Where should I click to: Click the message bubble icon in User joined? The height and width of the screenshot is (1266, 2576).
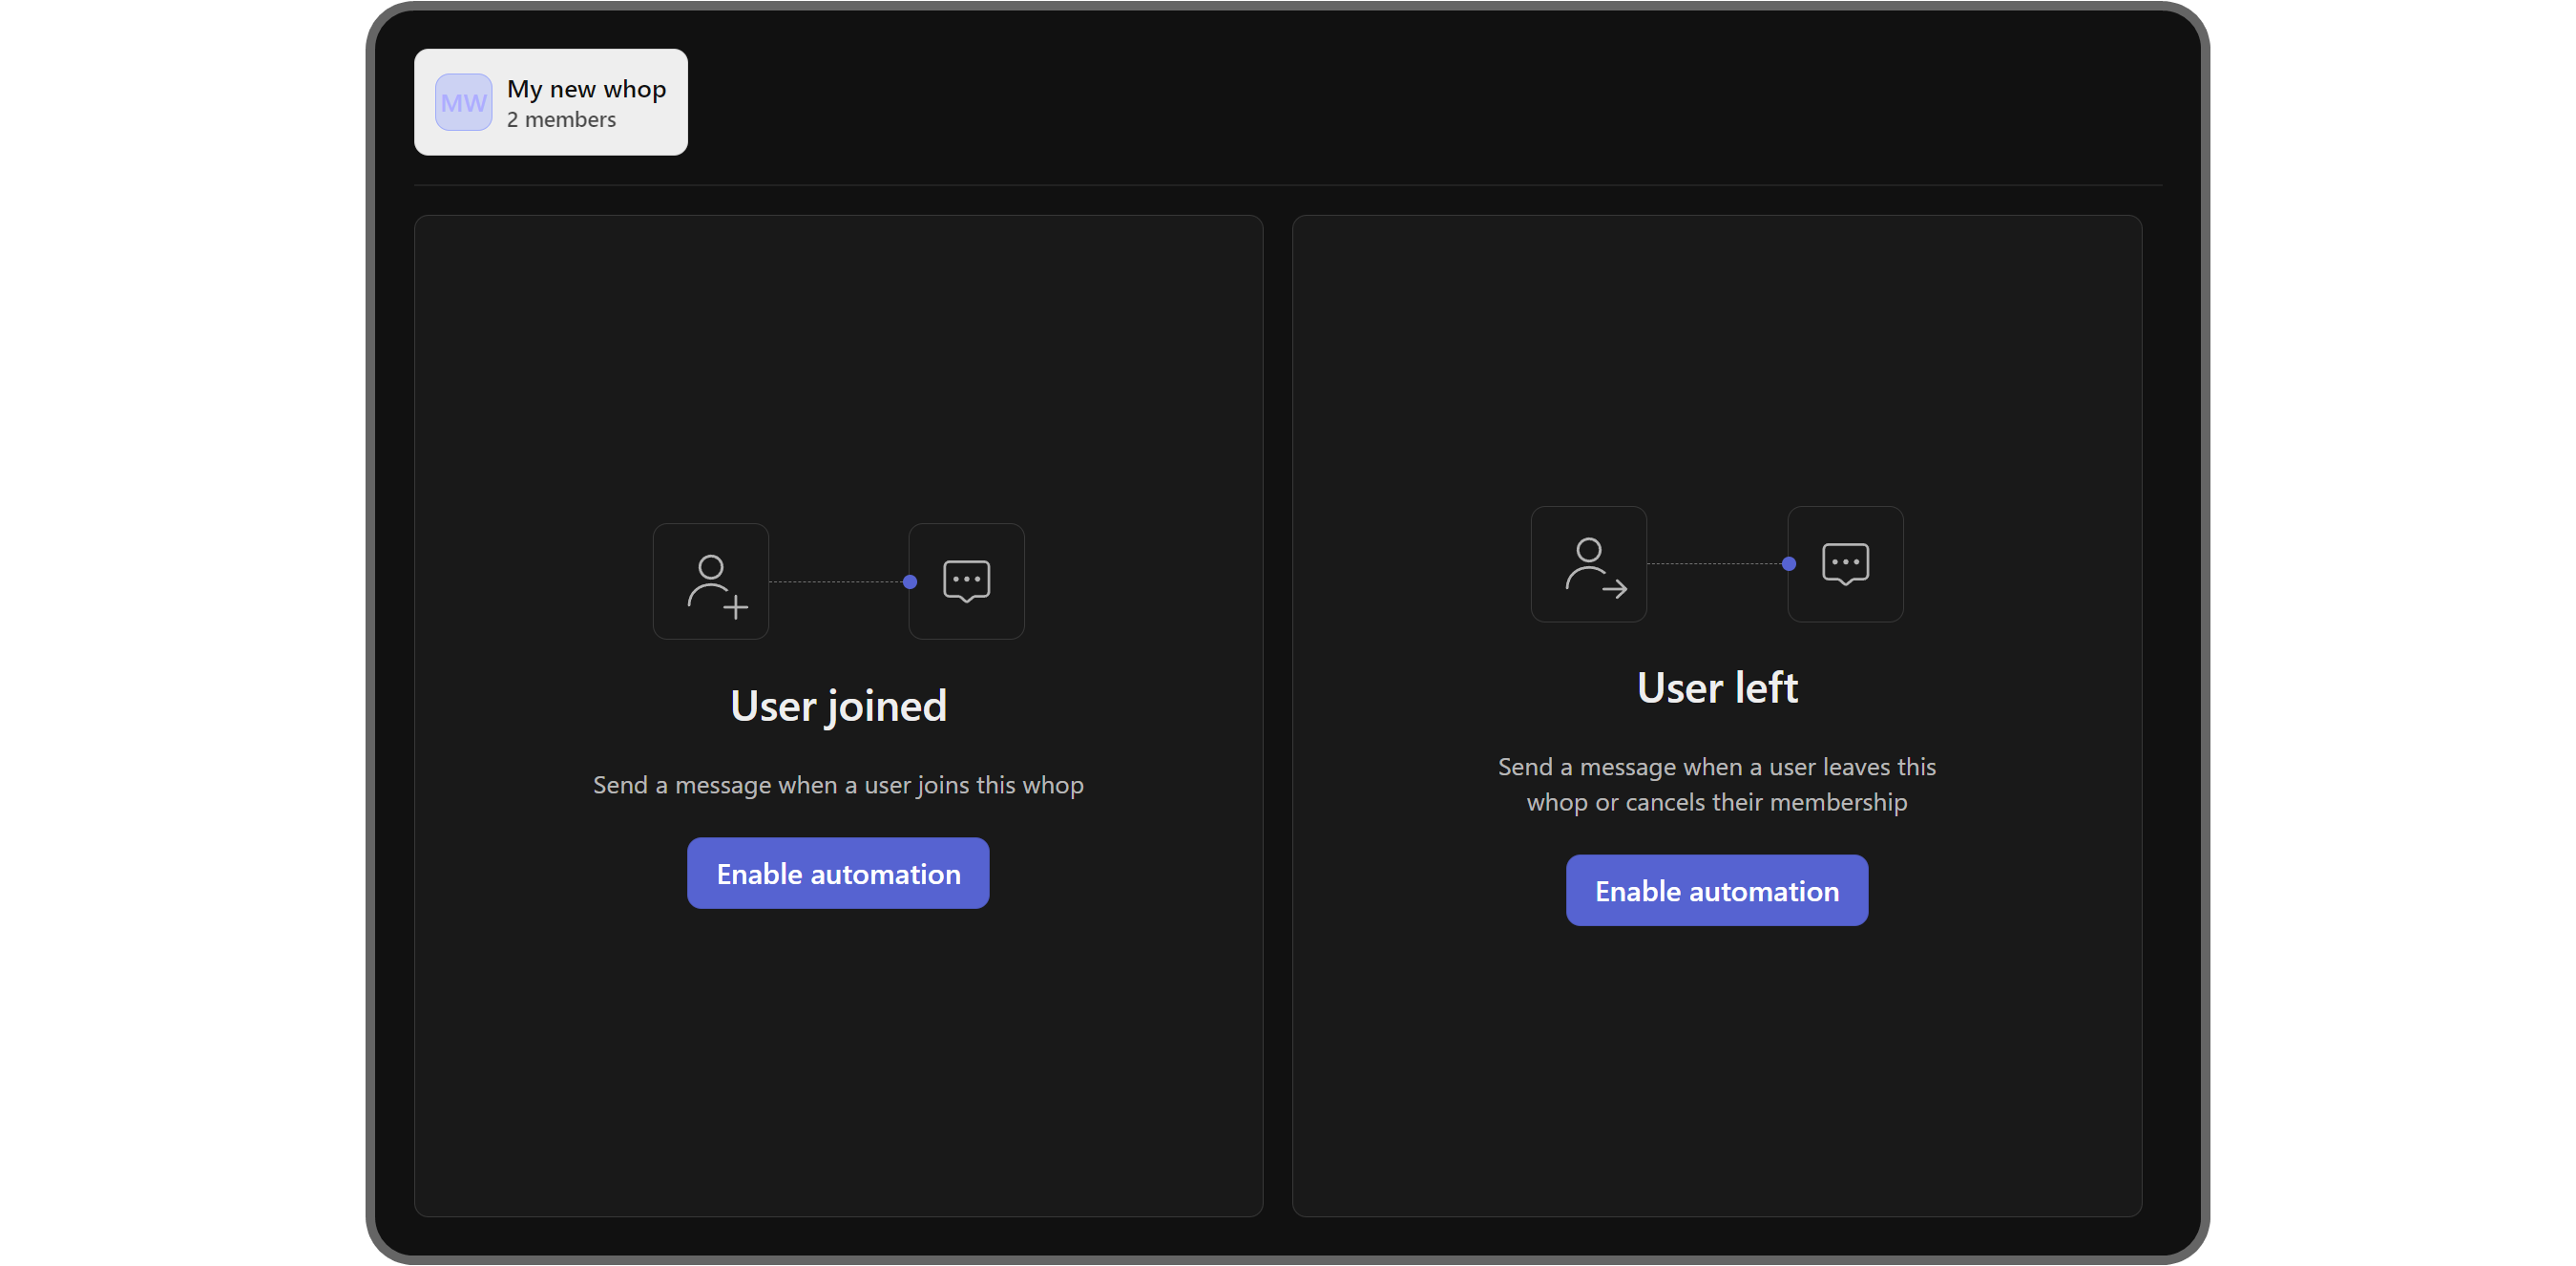pyautogui.click(x=966, y=582)
